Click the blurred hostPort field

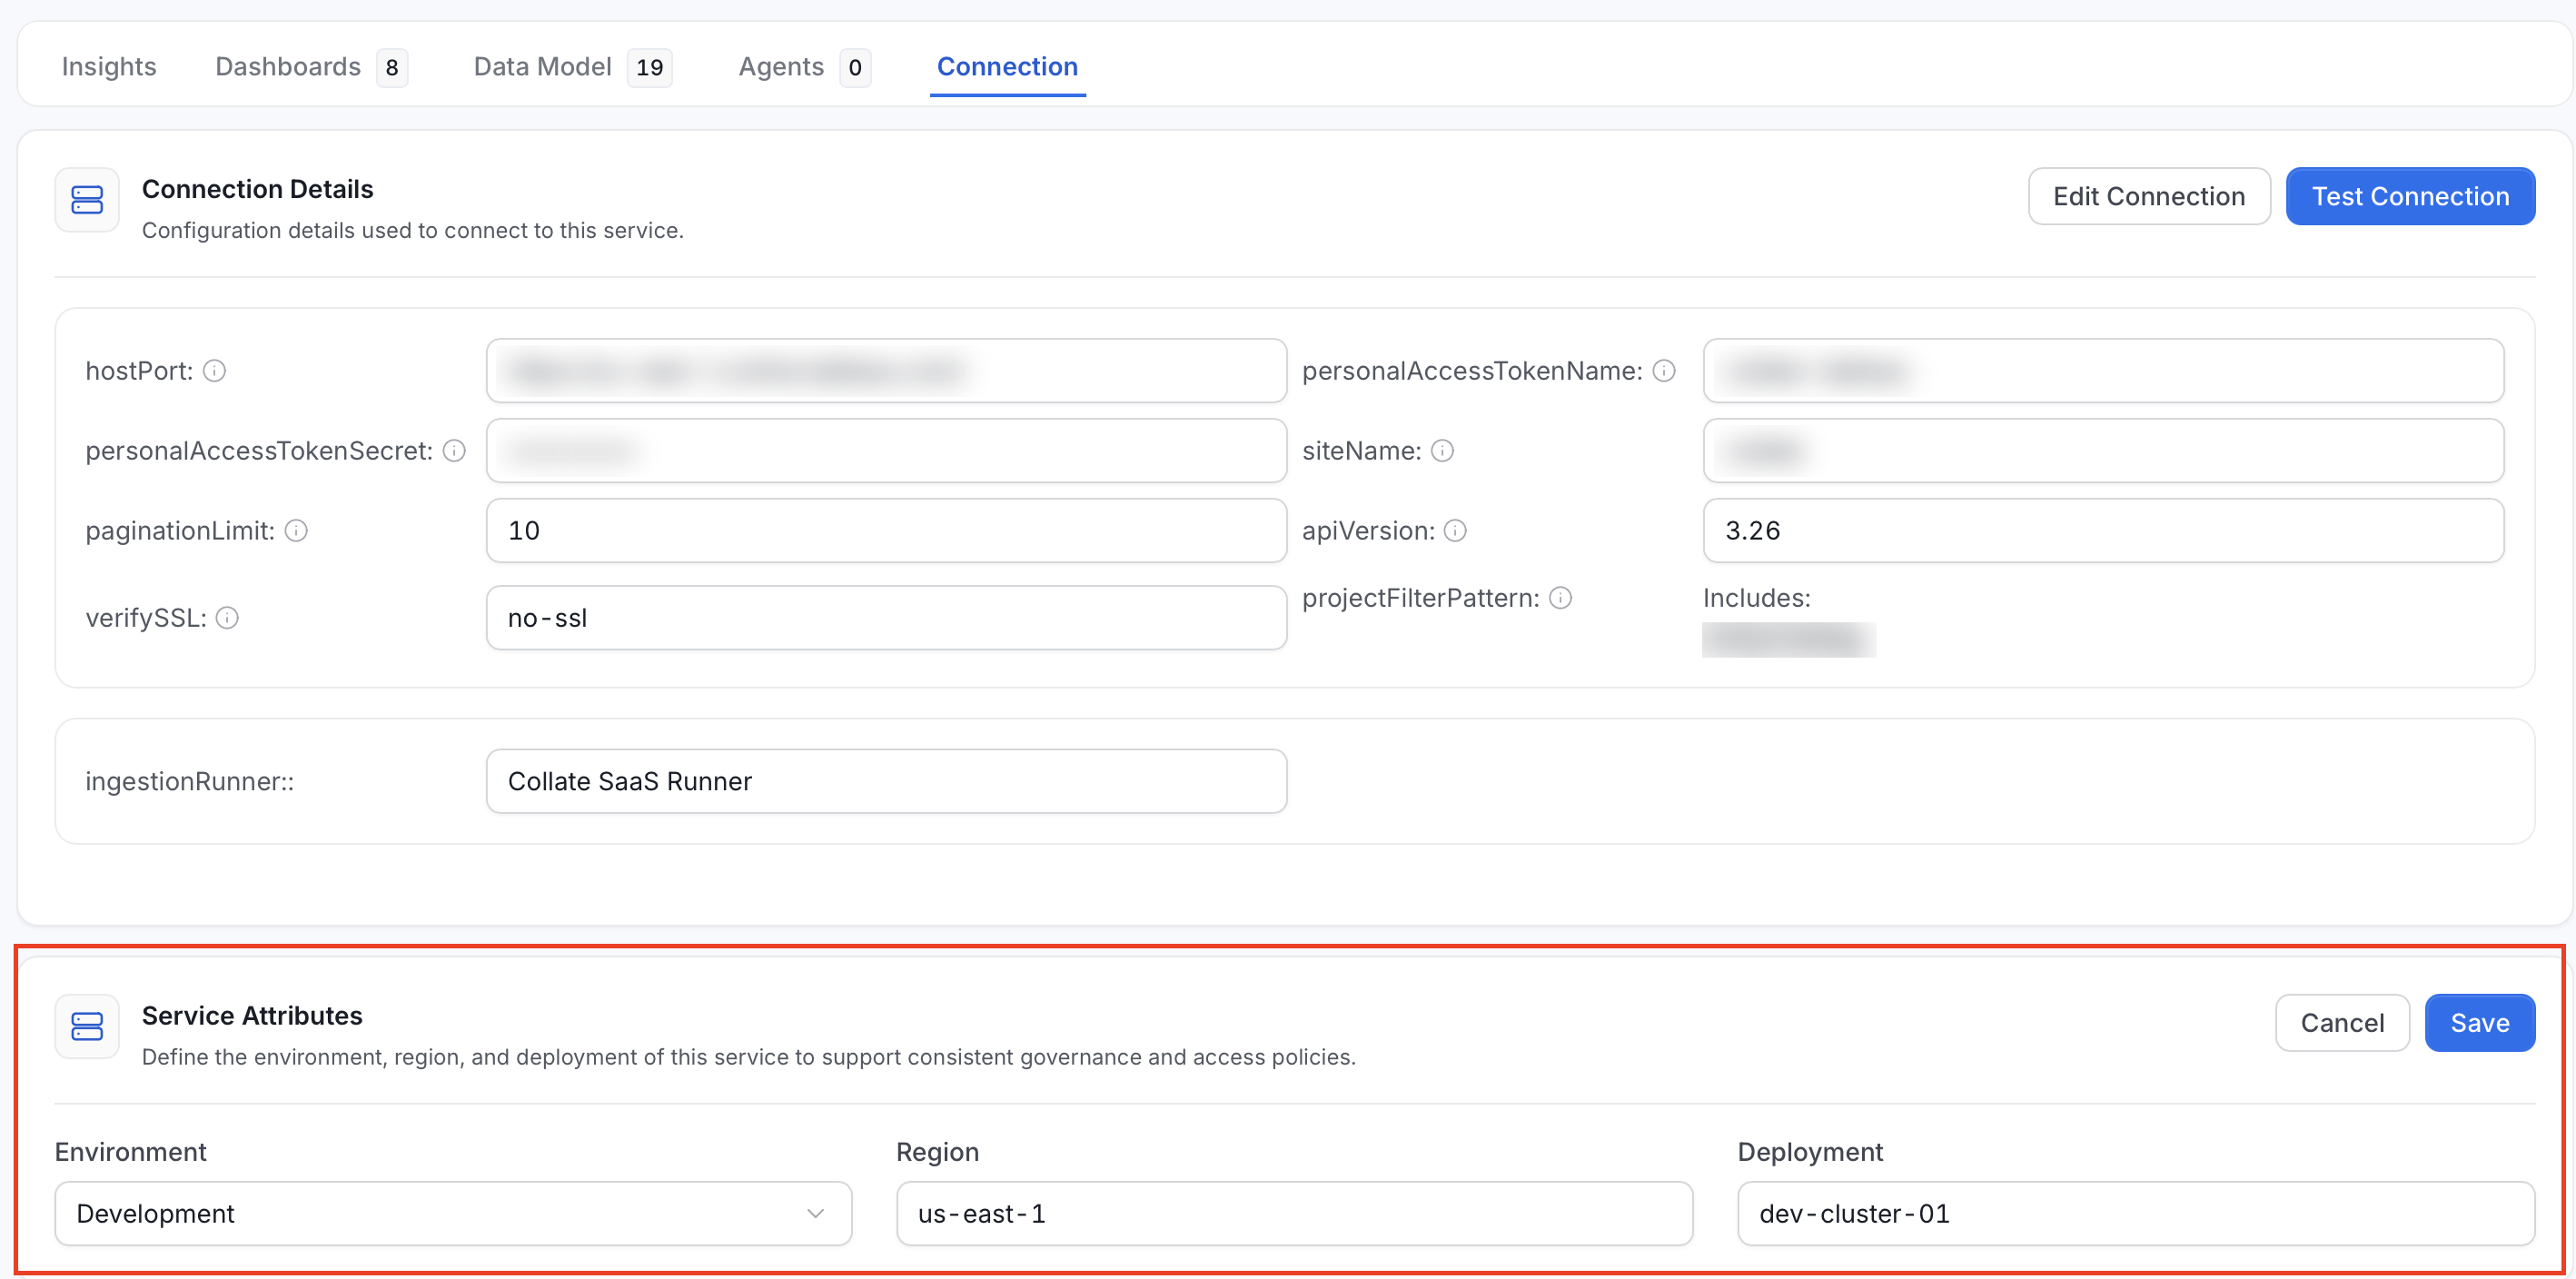(x=886, y=371)
